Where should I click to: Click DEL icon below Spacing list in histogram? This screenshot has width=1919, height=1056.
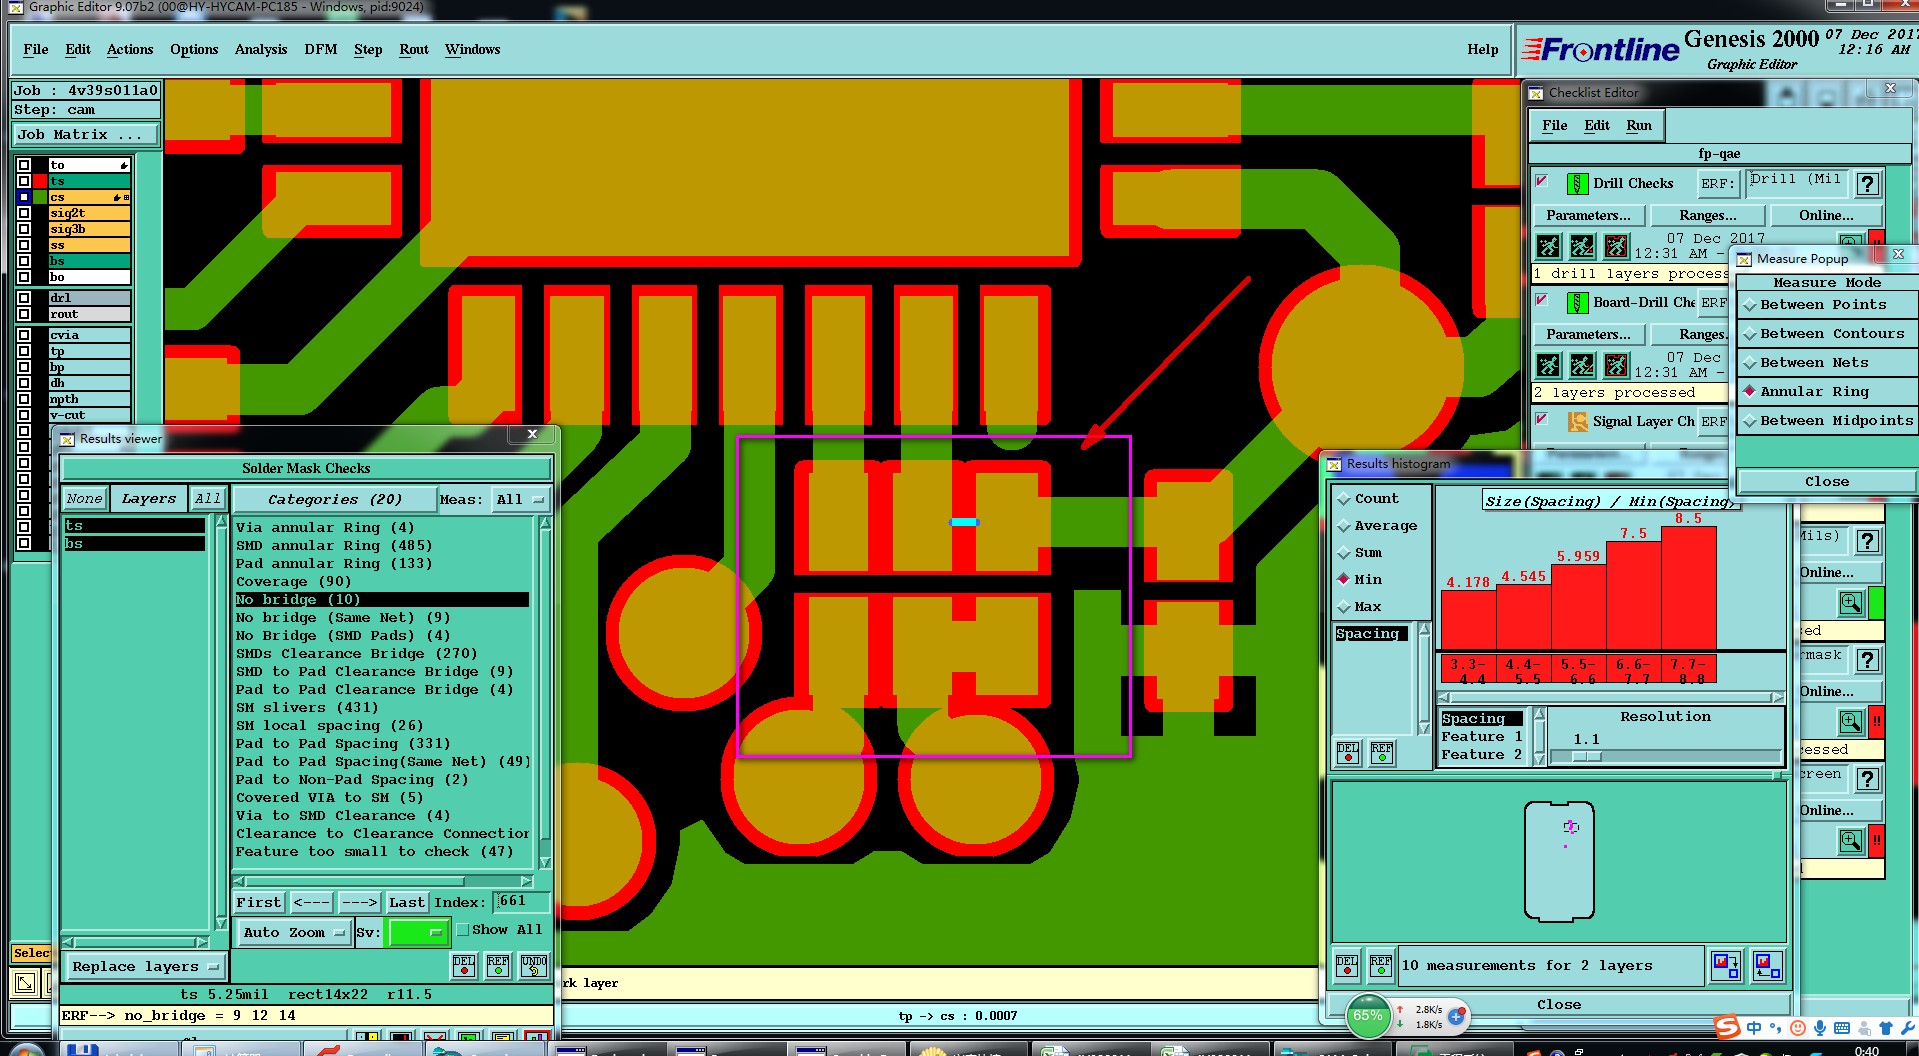[x=1348, y=752]
